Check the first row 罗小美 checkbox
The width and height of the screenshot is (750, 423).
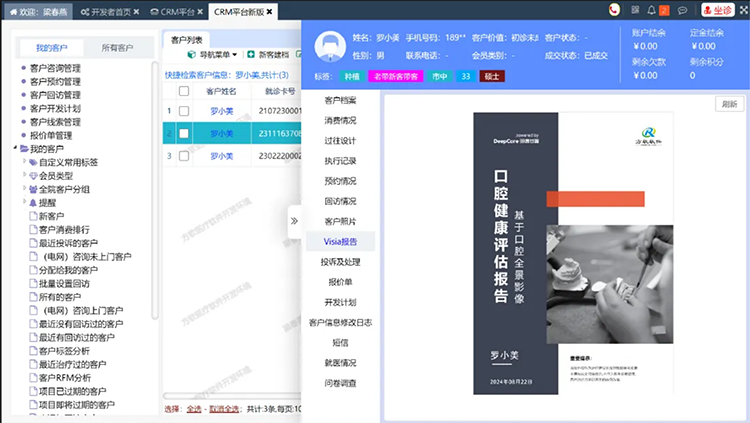[183, 110]
